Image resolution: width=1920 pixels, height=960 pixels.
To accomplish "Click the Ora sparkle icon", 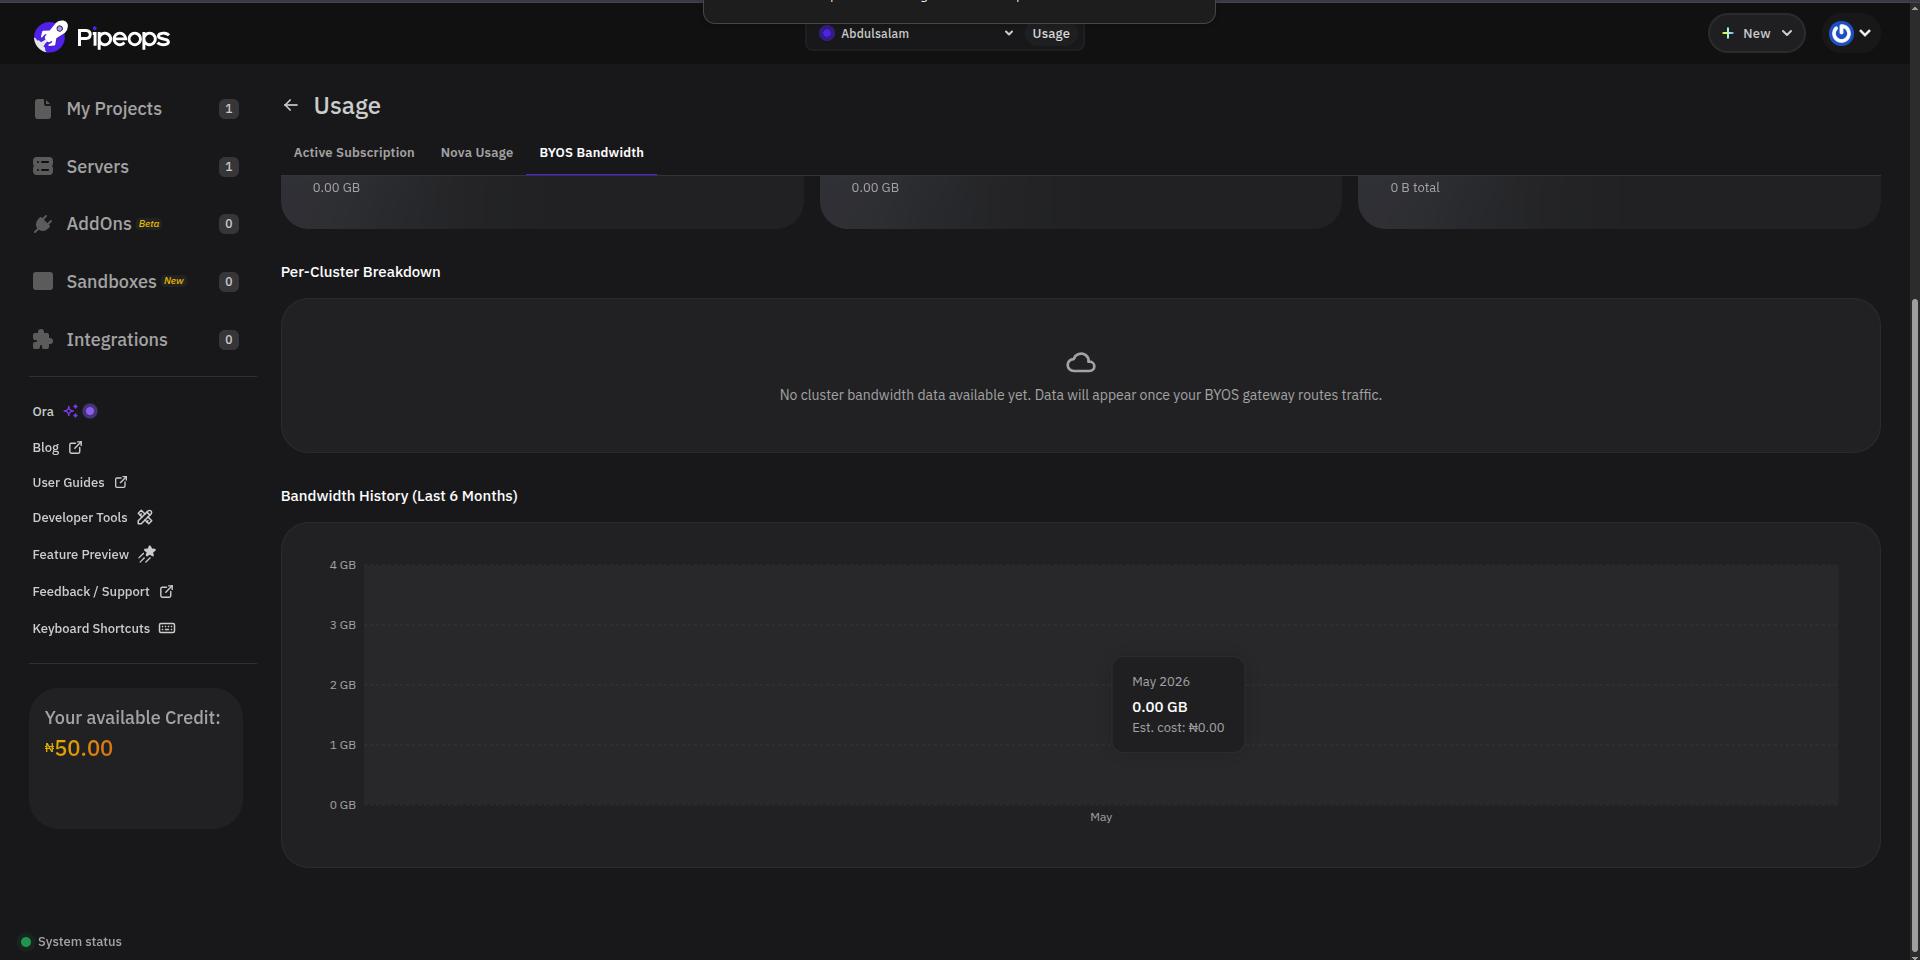I will pyautogui.click(x=71, y=411).
